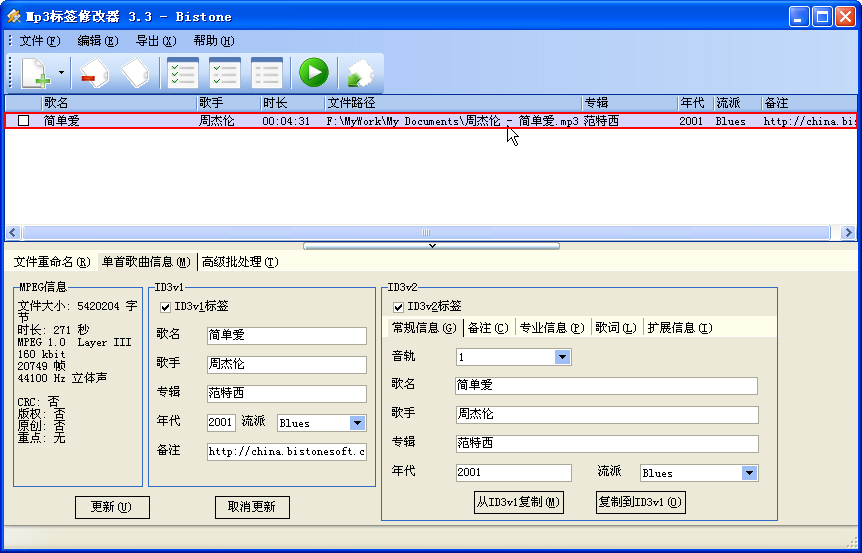Switch to the 歌词 tab
The height and width of the screenshot is (553, 862).
point(615,328)
